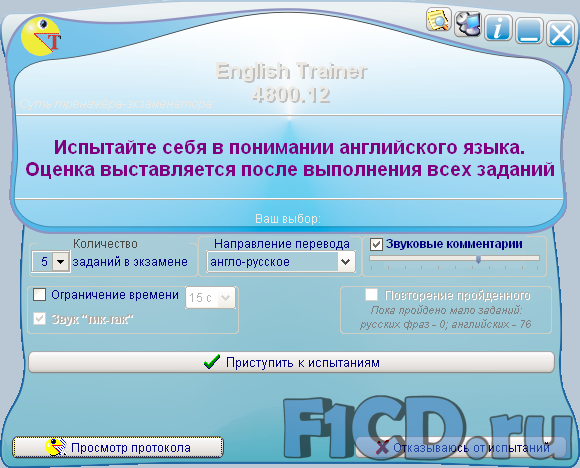This screenshot has height=468, width=580.
Task: Click text Суть тренажёра-экзаменатора:
Action: point(117,104)
